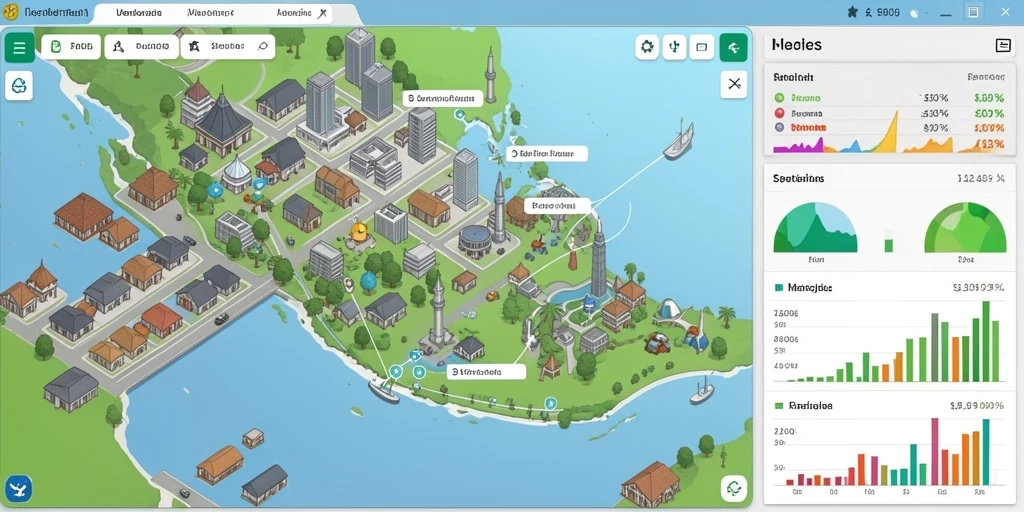Screen dimensions: 1024x512
Task: Close the third top tab via its X
Action: click(321, 13)
